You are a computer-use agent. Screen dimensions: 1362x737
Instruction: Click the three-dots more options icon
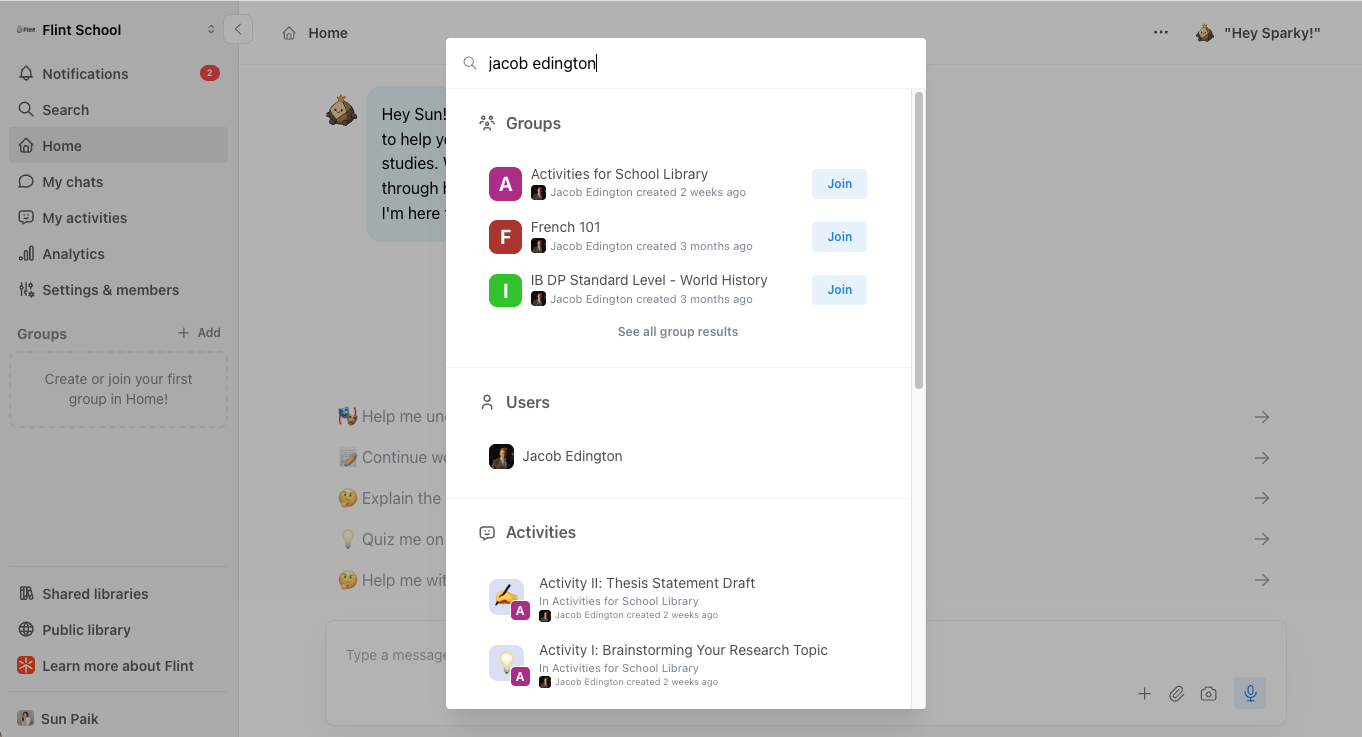[1161, 33]
